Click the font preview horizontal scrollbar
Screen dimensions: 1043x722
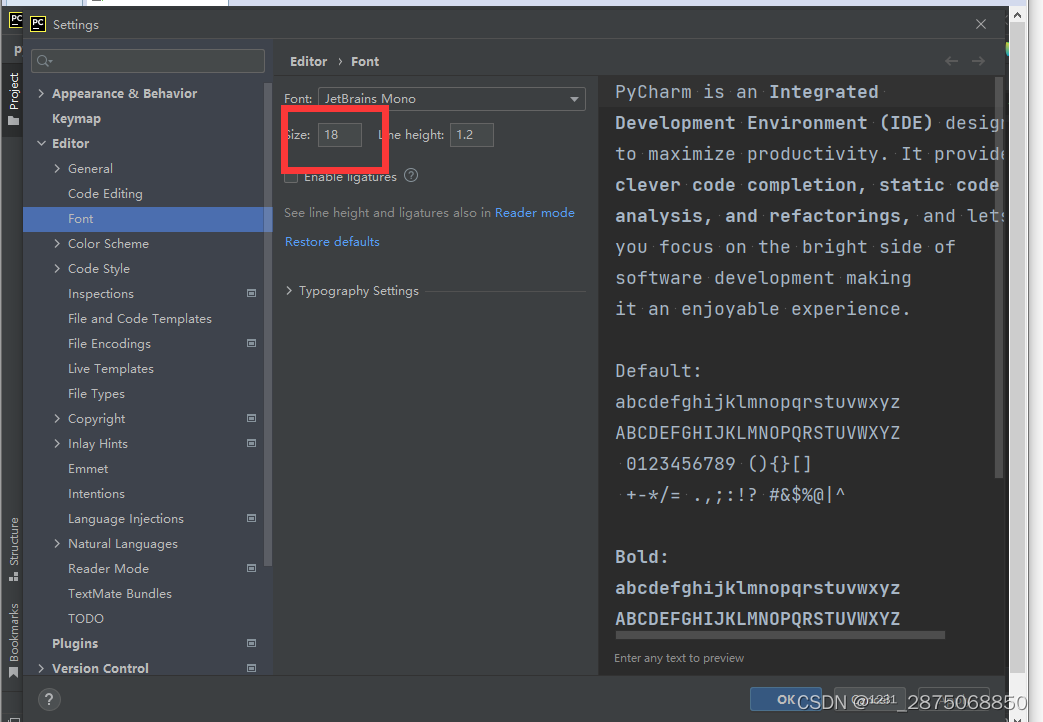click(780, 635)
